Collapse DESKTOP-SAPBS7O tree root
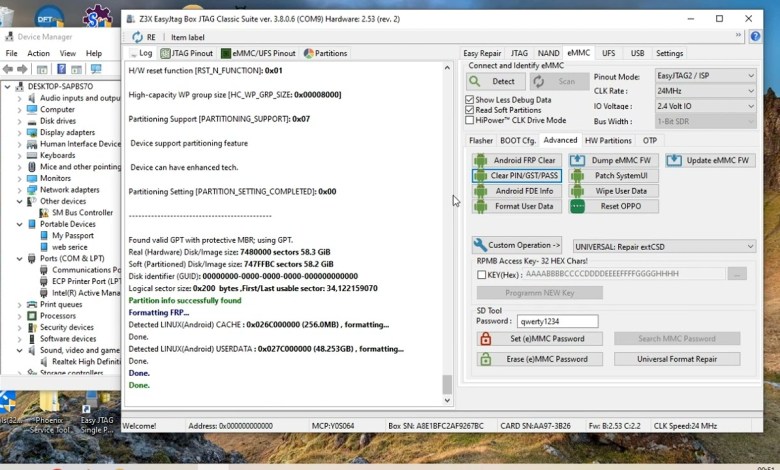 point(7,87)
